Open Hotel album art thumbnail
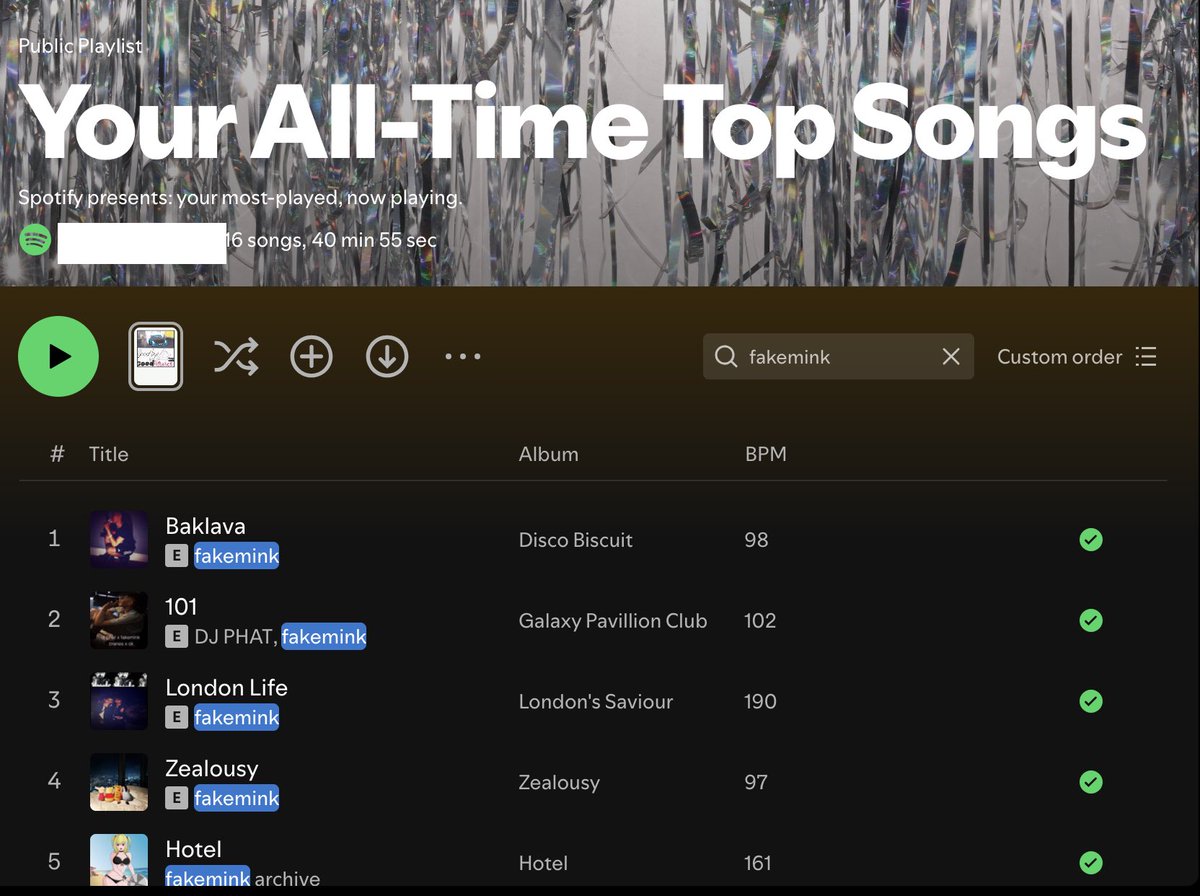 pyautogui.click(x=119, y=860)
